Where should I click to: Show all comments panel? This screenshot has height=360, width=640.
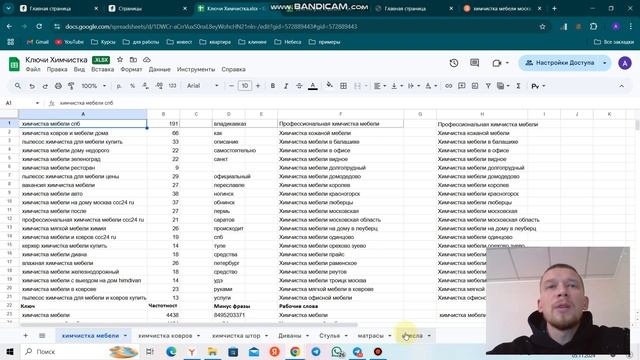point(474,63)
